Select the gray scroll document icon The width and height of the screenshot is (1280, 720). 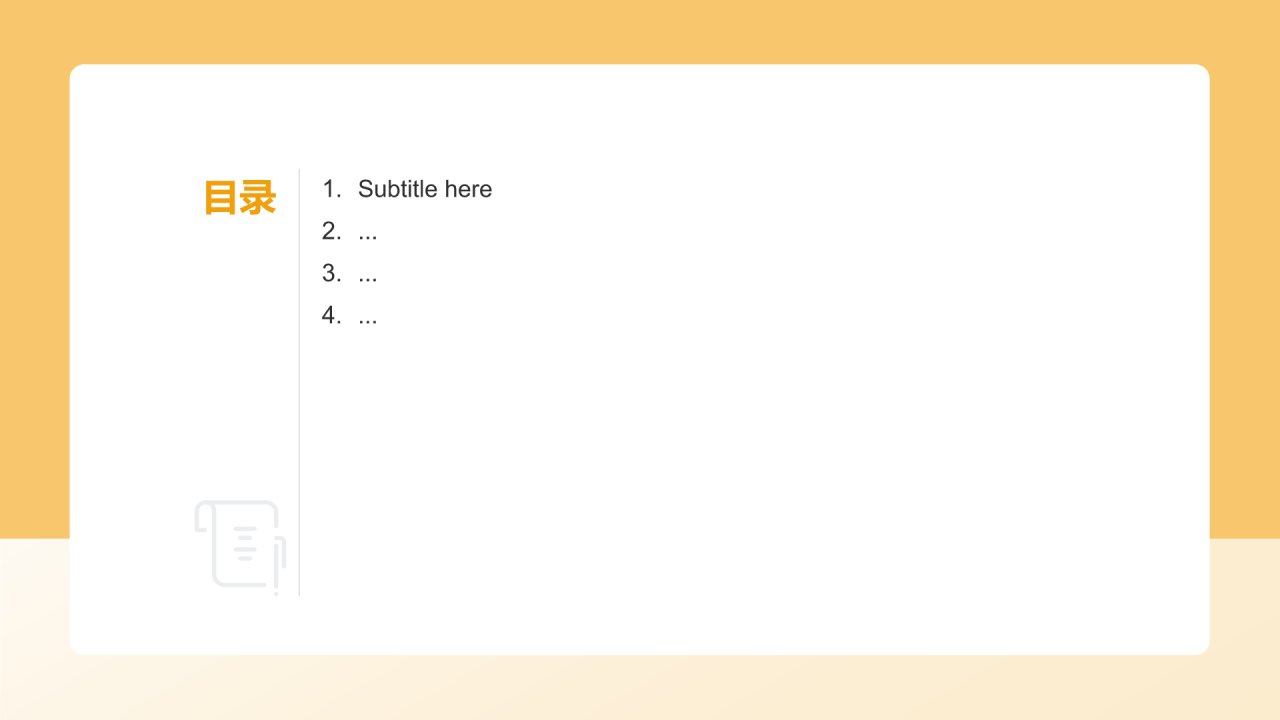click(240, 546)
